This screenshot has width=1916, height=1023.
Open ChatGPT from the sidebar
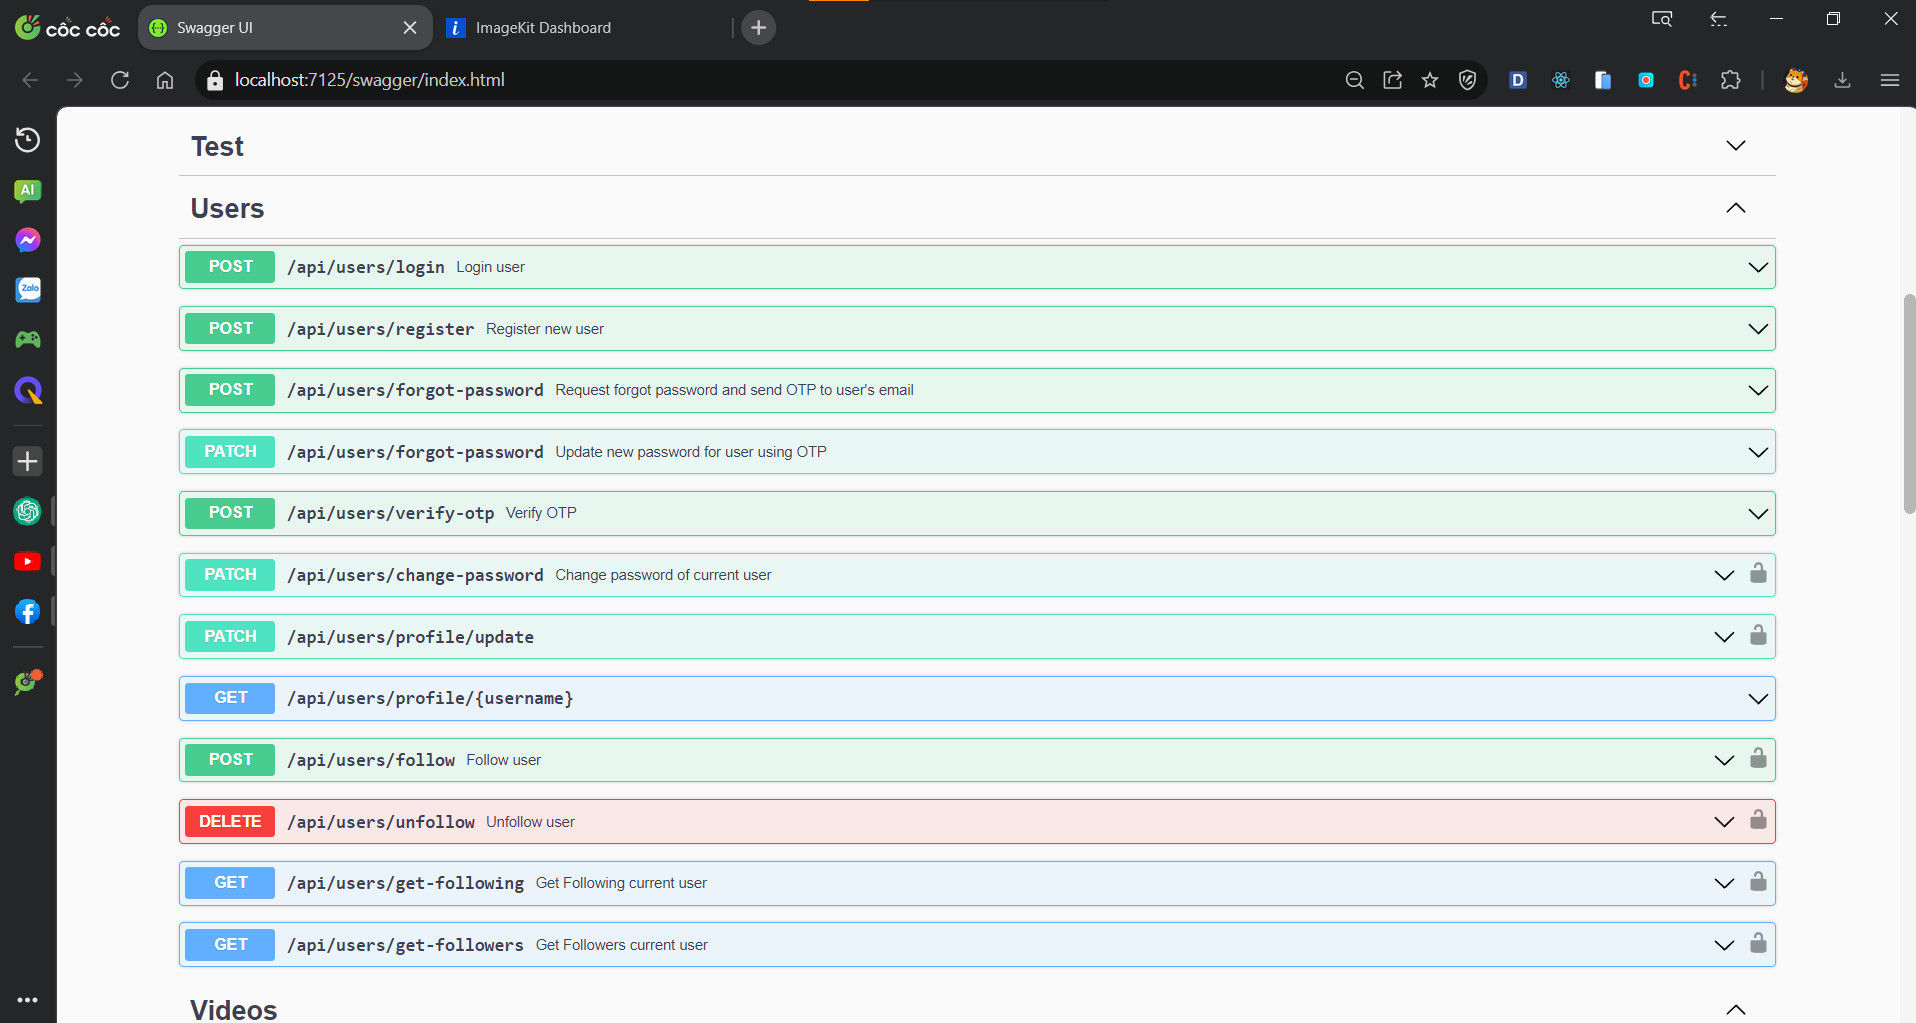click(x=27, y=512)
